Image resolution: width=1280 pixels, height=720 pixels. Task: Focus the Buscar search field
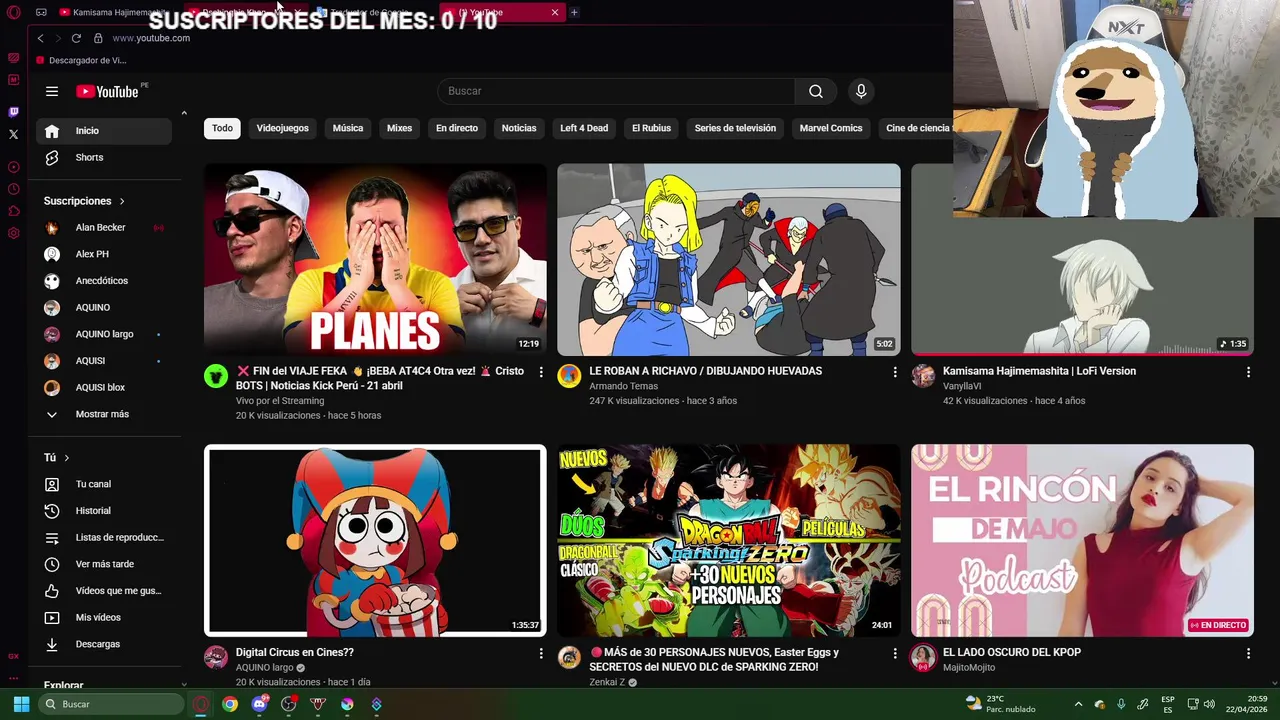[x=616, y=91]
